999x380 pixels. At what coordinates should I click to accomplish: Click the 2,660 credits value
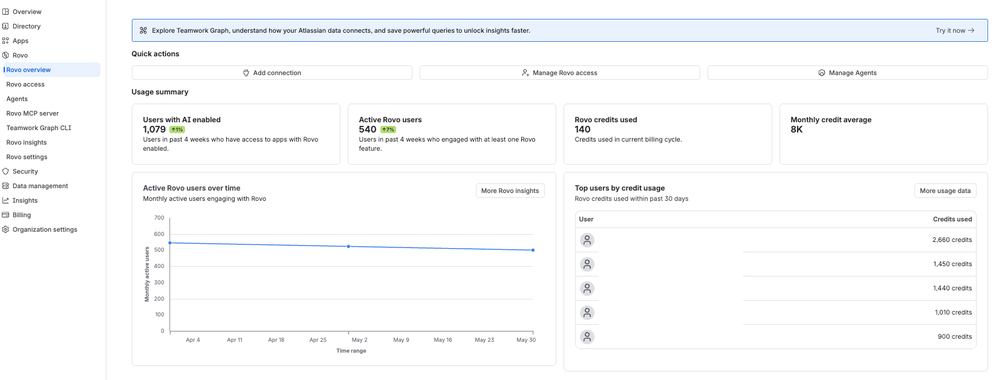952,240
